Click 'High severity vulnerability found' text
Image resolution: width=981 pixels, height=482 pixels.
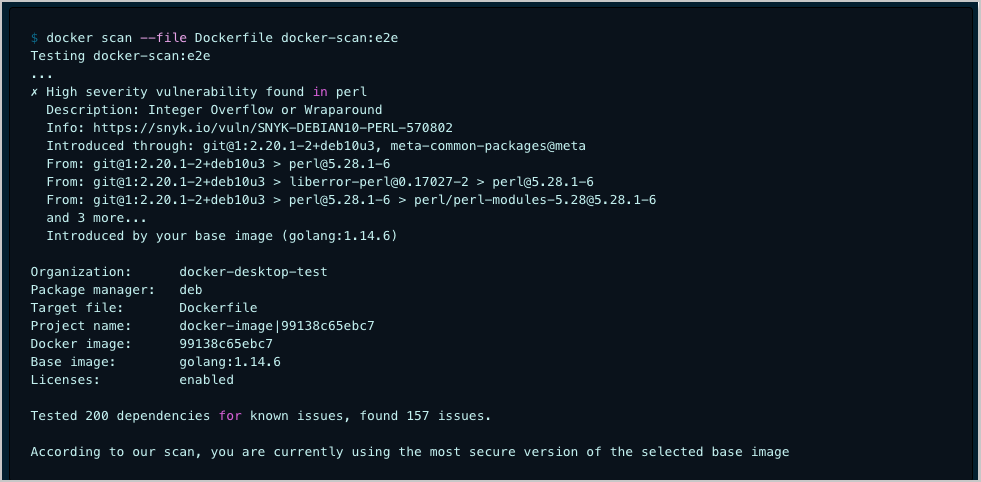click(x=170, y=92)
